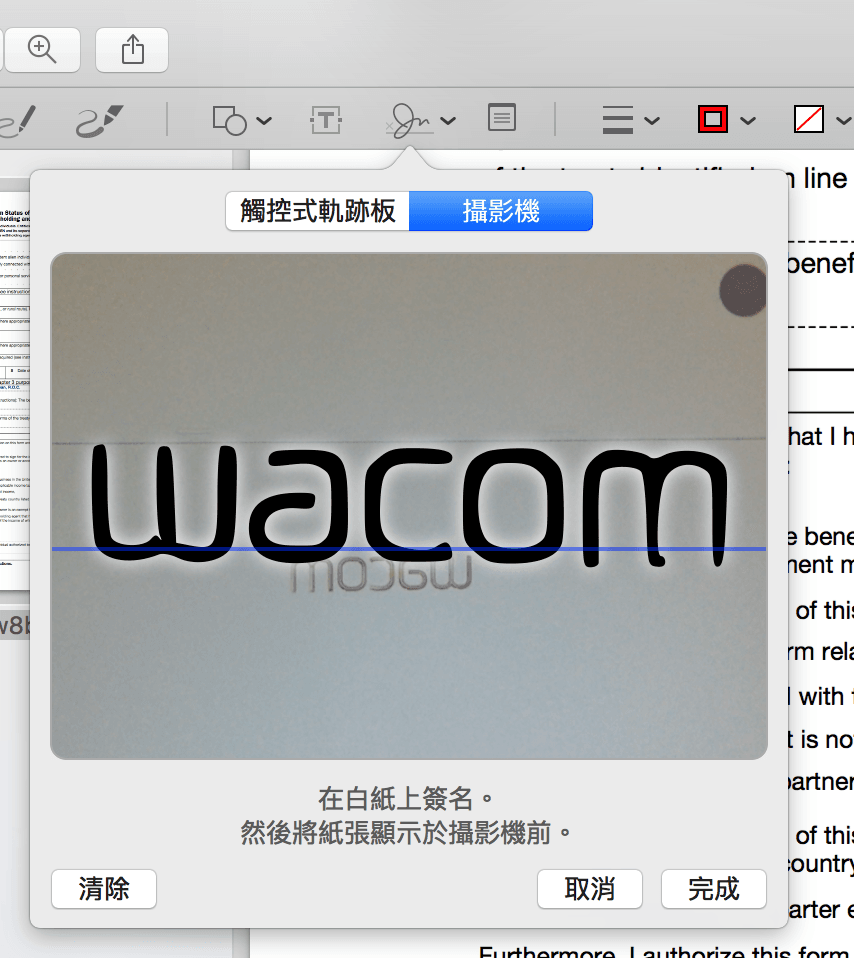Confirm signature with 完成 button
The image size is (854, 958).
pos(713,889)
